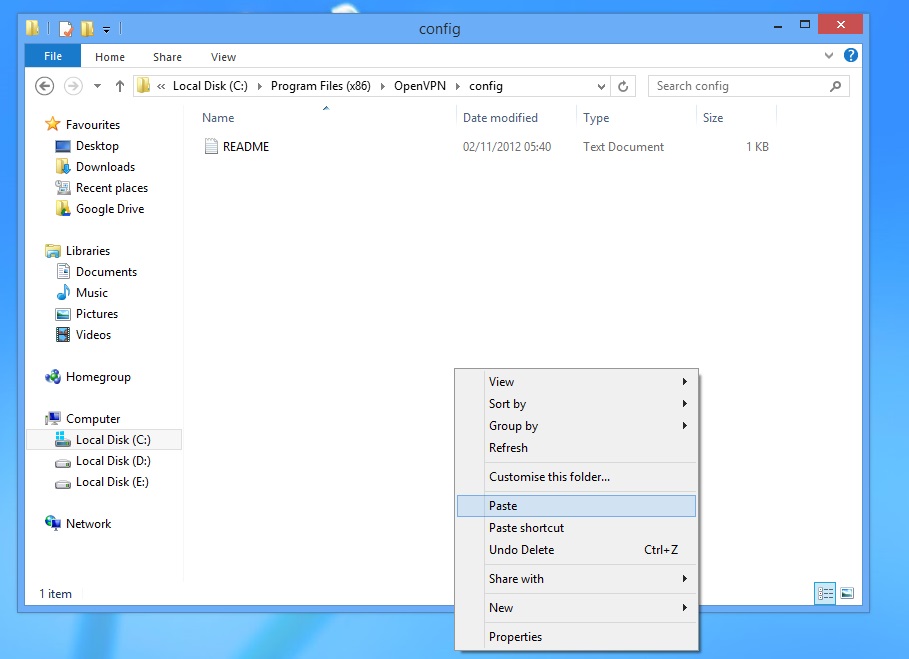Click the New folder quick access icon
Viewport: 909px width, 659px height.
[88, 28]
